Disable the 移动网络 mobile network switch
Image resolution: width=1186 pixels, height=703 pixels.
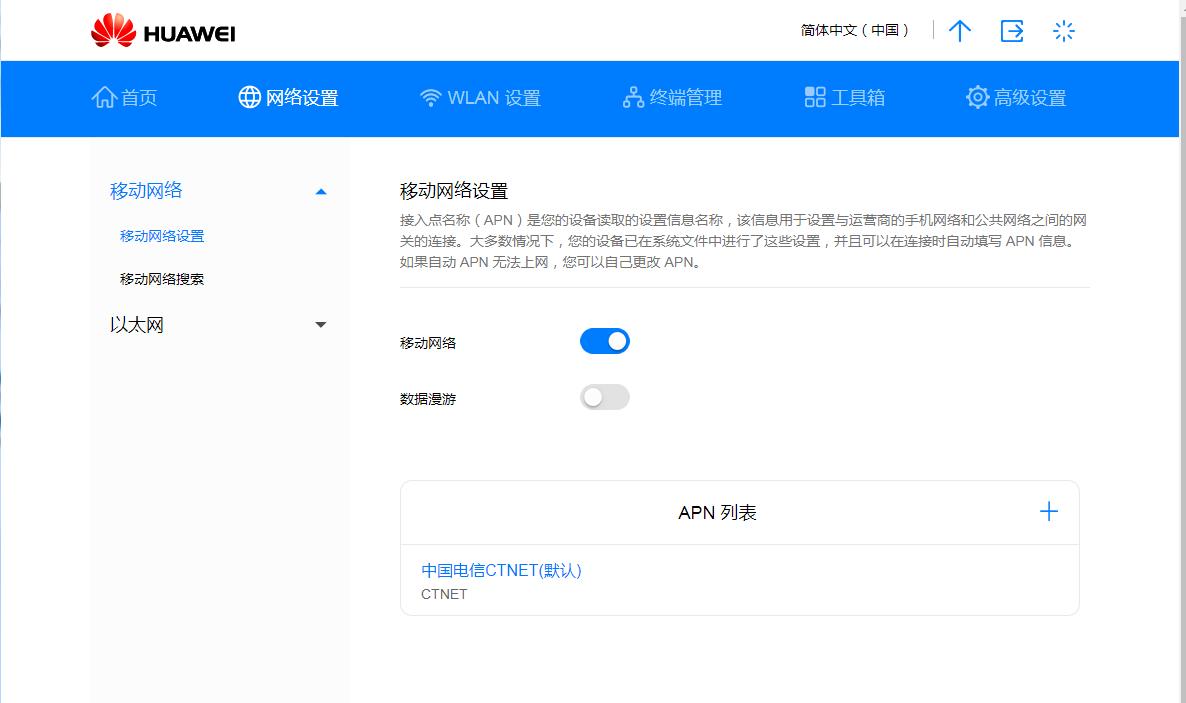(x=604, y=341)
